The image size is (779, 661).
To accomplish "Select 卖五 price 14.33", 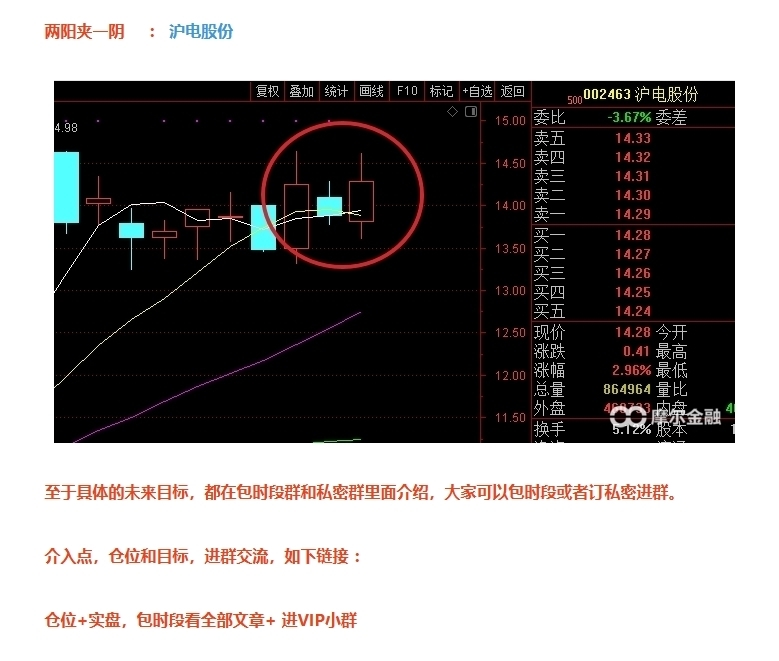I will tap(632, 138).
